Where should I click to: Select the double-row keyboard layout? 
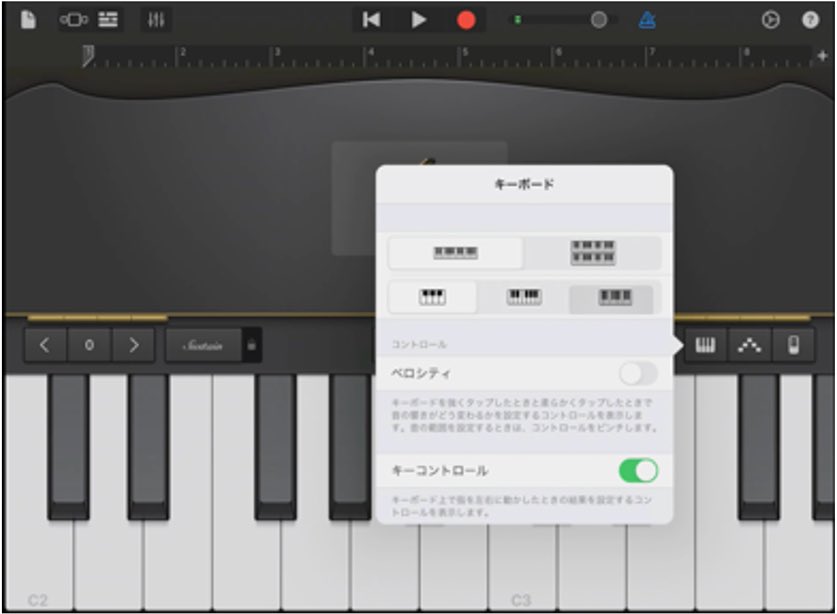pyautogui.click(x=593, y=253)
